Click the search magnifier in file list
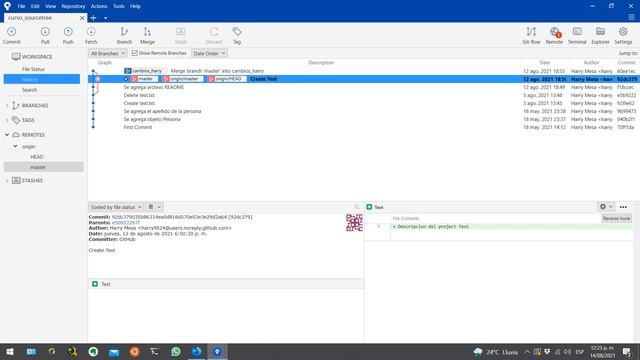Screen dimensions: 640x360 point(357,207)
